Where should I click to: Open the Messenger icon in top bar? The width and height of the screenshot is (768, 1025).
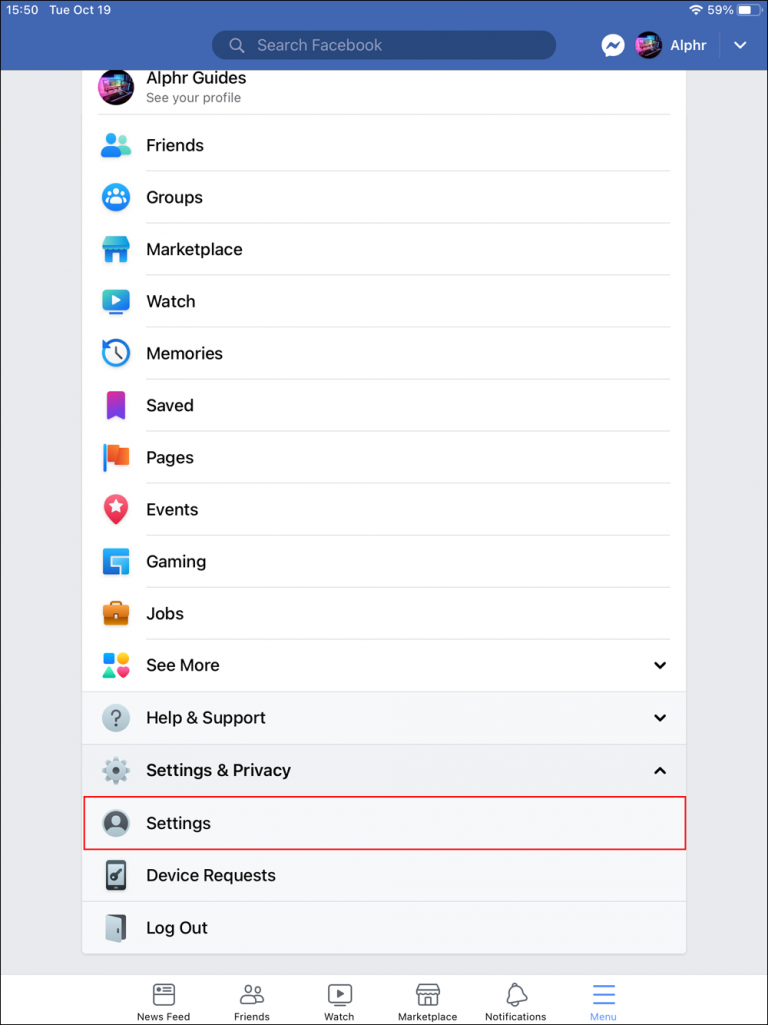pyautogui.click(x=613, y=45)
